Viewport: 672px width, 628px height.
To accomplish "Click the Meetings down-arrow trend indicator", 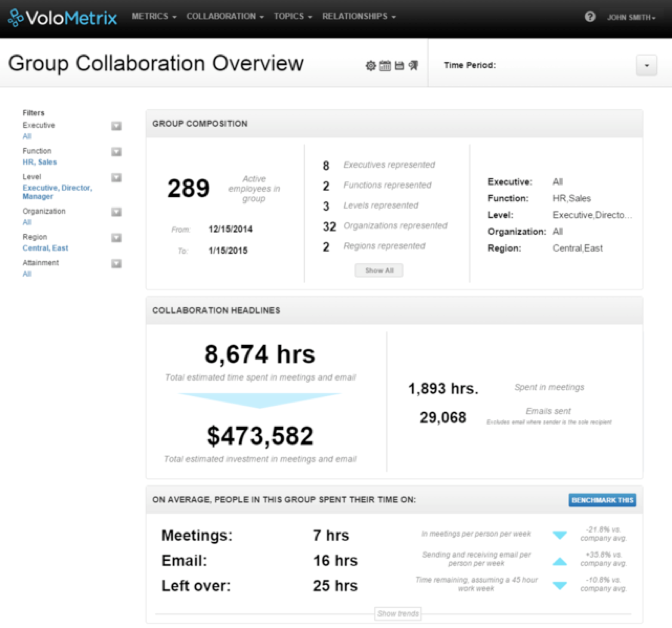I will pyautogui.click(x=560, y=536).
